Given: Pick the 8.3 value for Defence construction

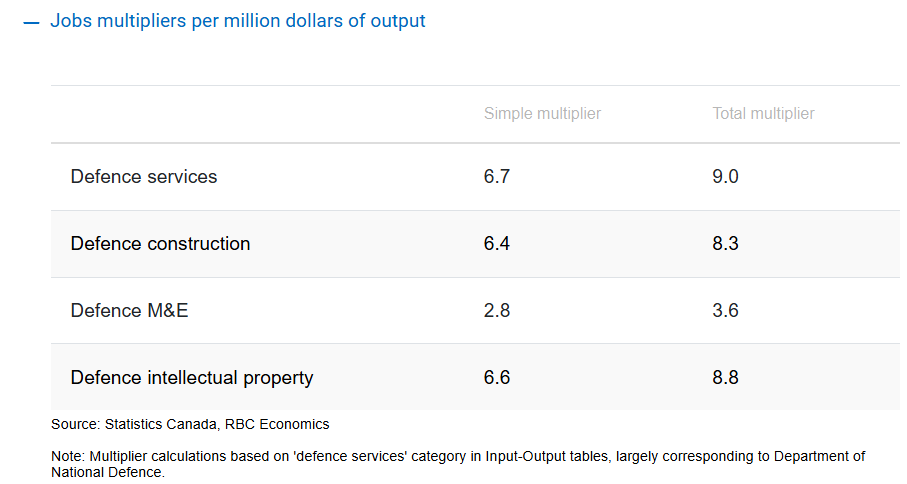Looking at the screenshot, I should click(725, 244).
